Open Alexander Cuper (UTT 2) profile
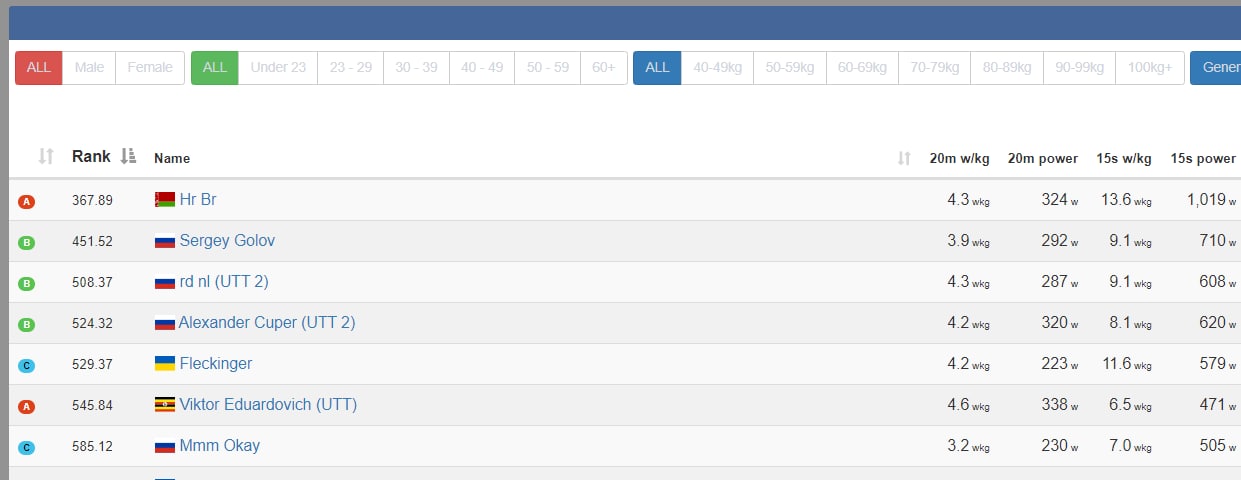 (267, 323)
